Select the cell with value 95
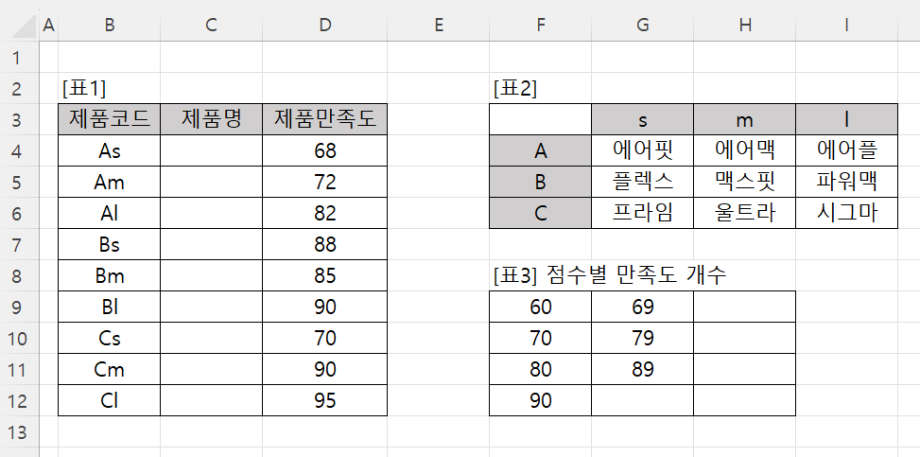920x457 pixels. point(325,400)
